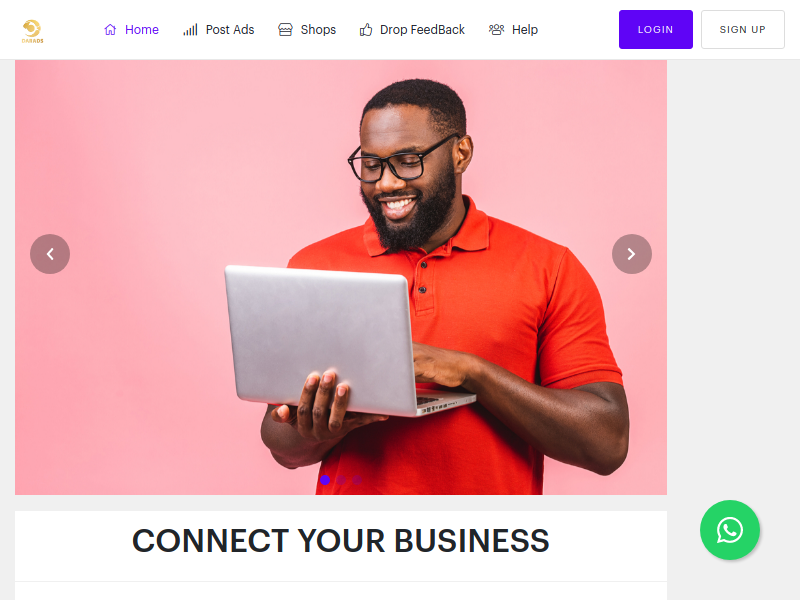The height and width of the screenshot is (600, 800).
Task: Click the house icon beside Home
Action: tap(110, 30)
